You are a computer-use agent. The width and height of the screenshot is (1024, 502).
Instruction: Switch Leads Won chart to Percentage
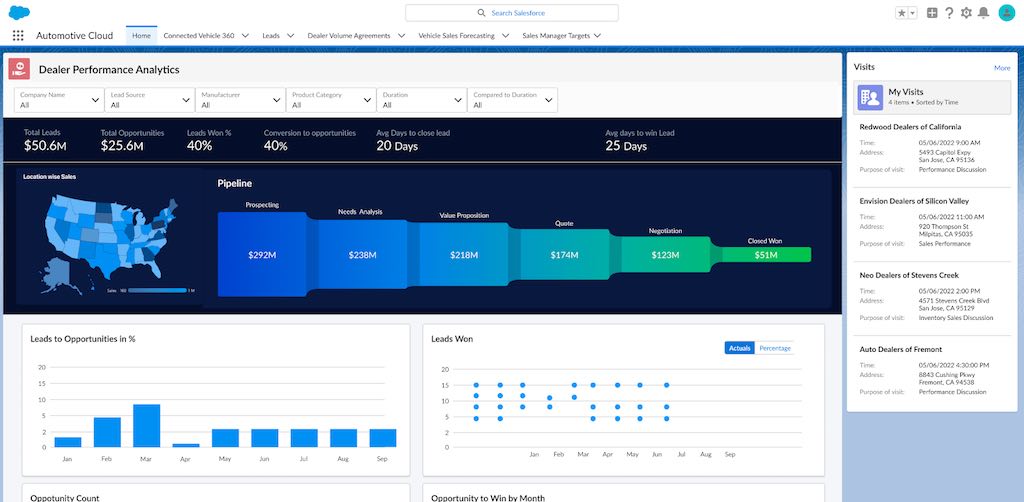click(775, 348)
